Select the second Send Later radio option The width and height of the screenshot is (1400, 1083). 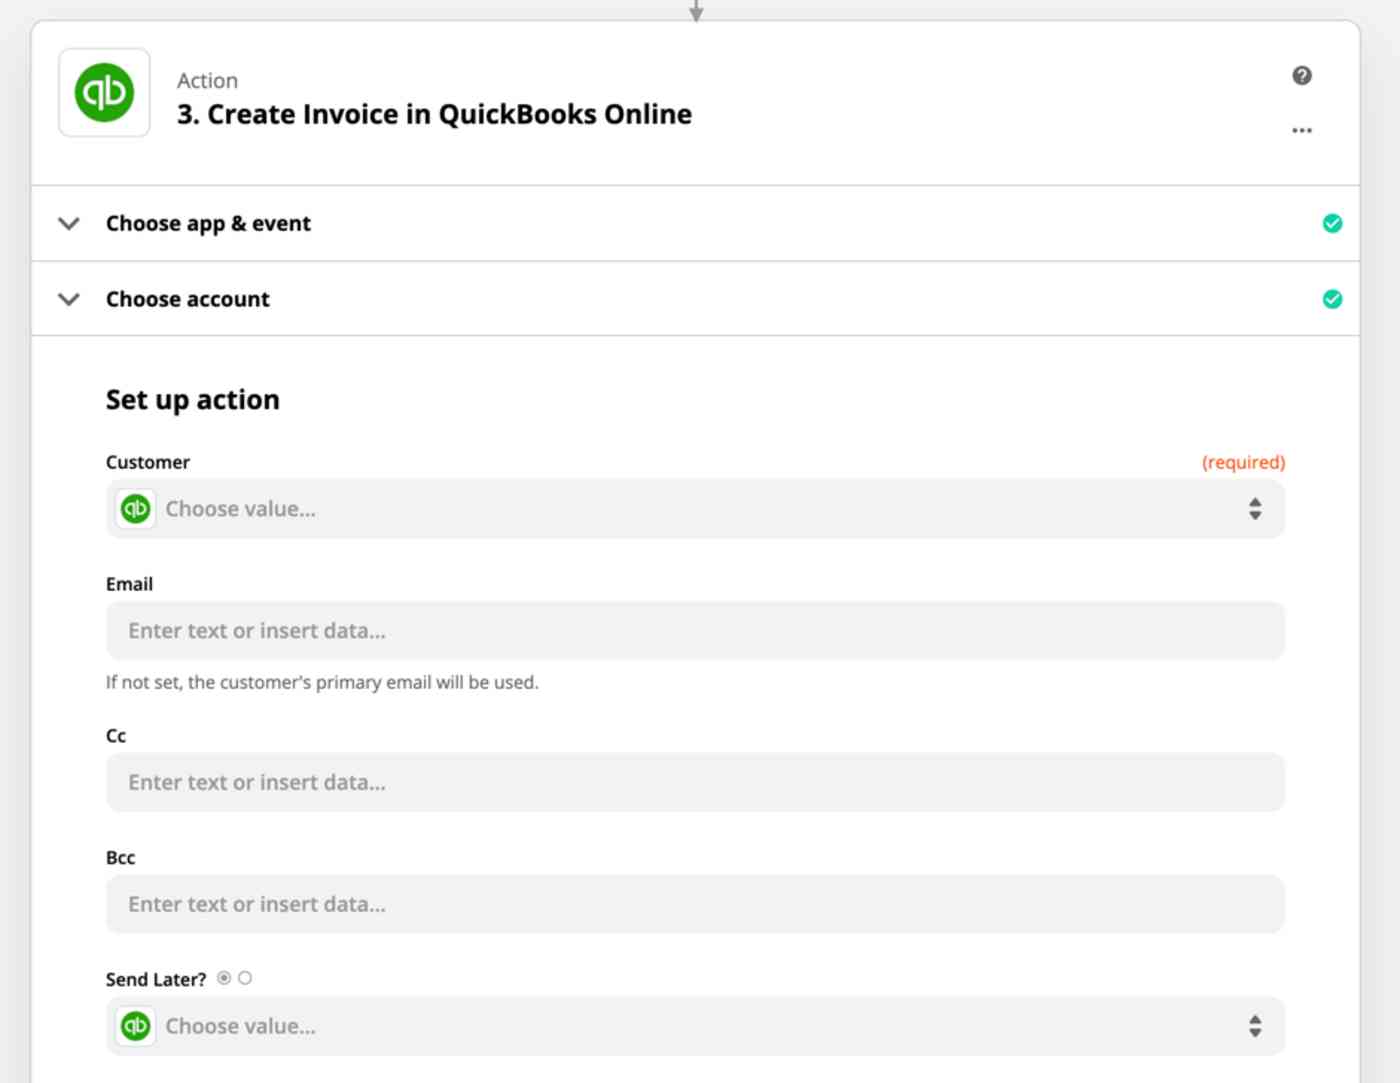coord(245,978)
